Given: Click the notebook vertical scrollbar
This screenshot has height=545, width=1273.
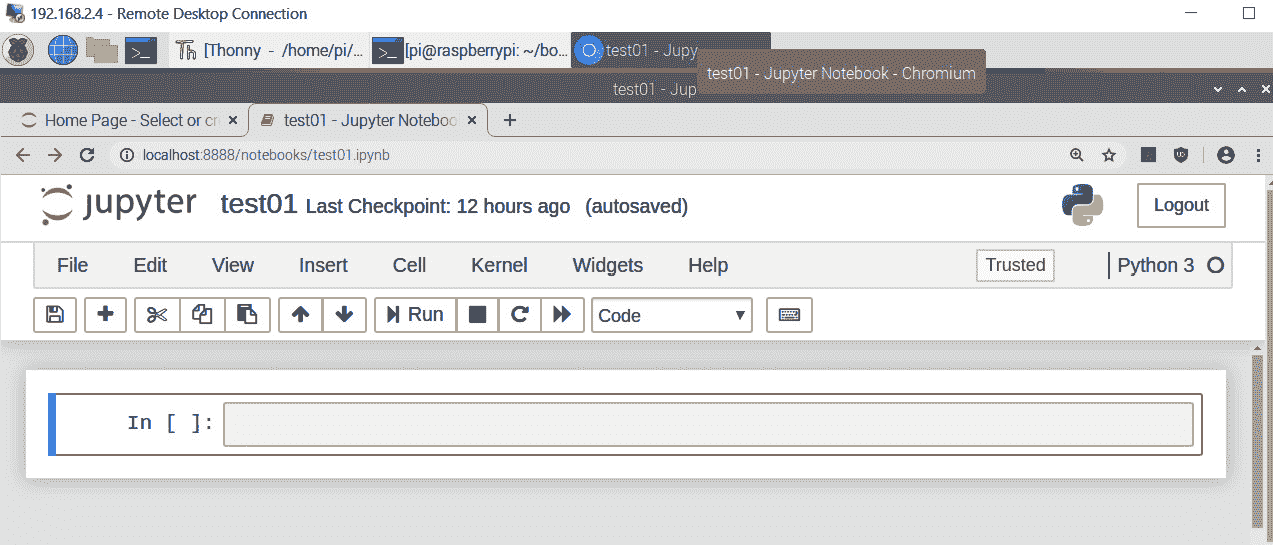Looking at the screenshot, I should tap(1258, 440).
